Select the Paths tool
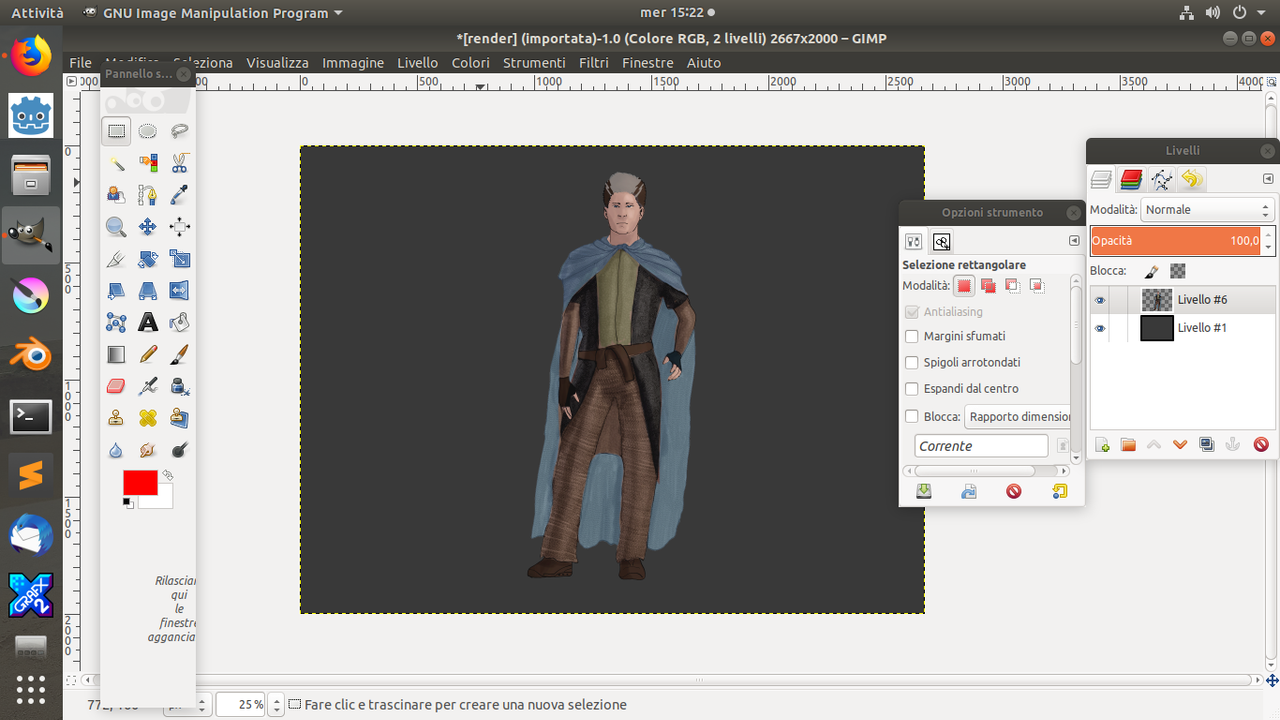Screen dimensions: 1280x720 (148, 195)
